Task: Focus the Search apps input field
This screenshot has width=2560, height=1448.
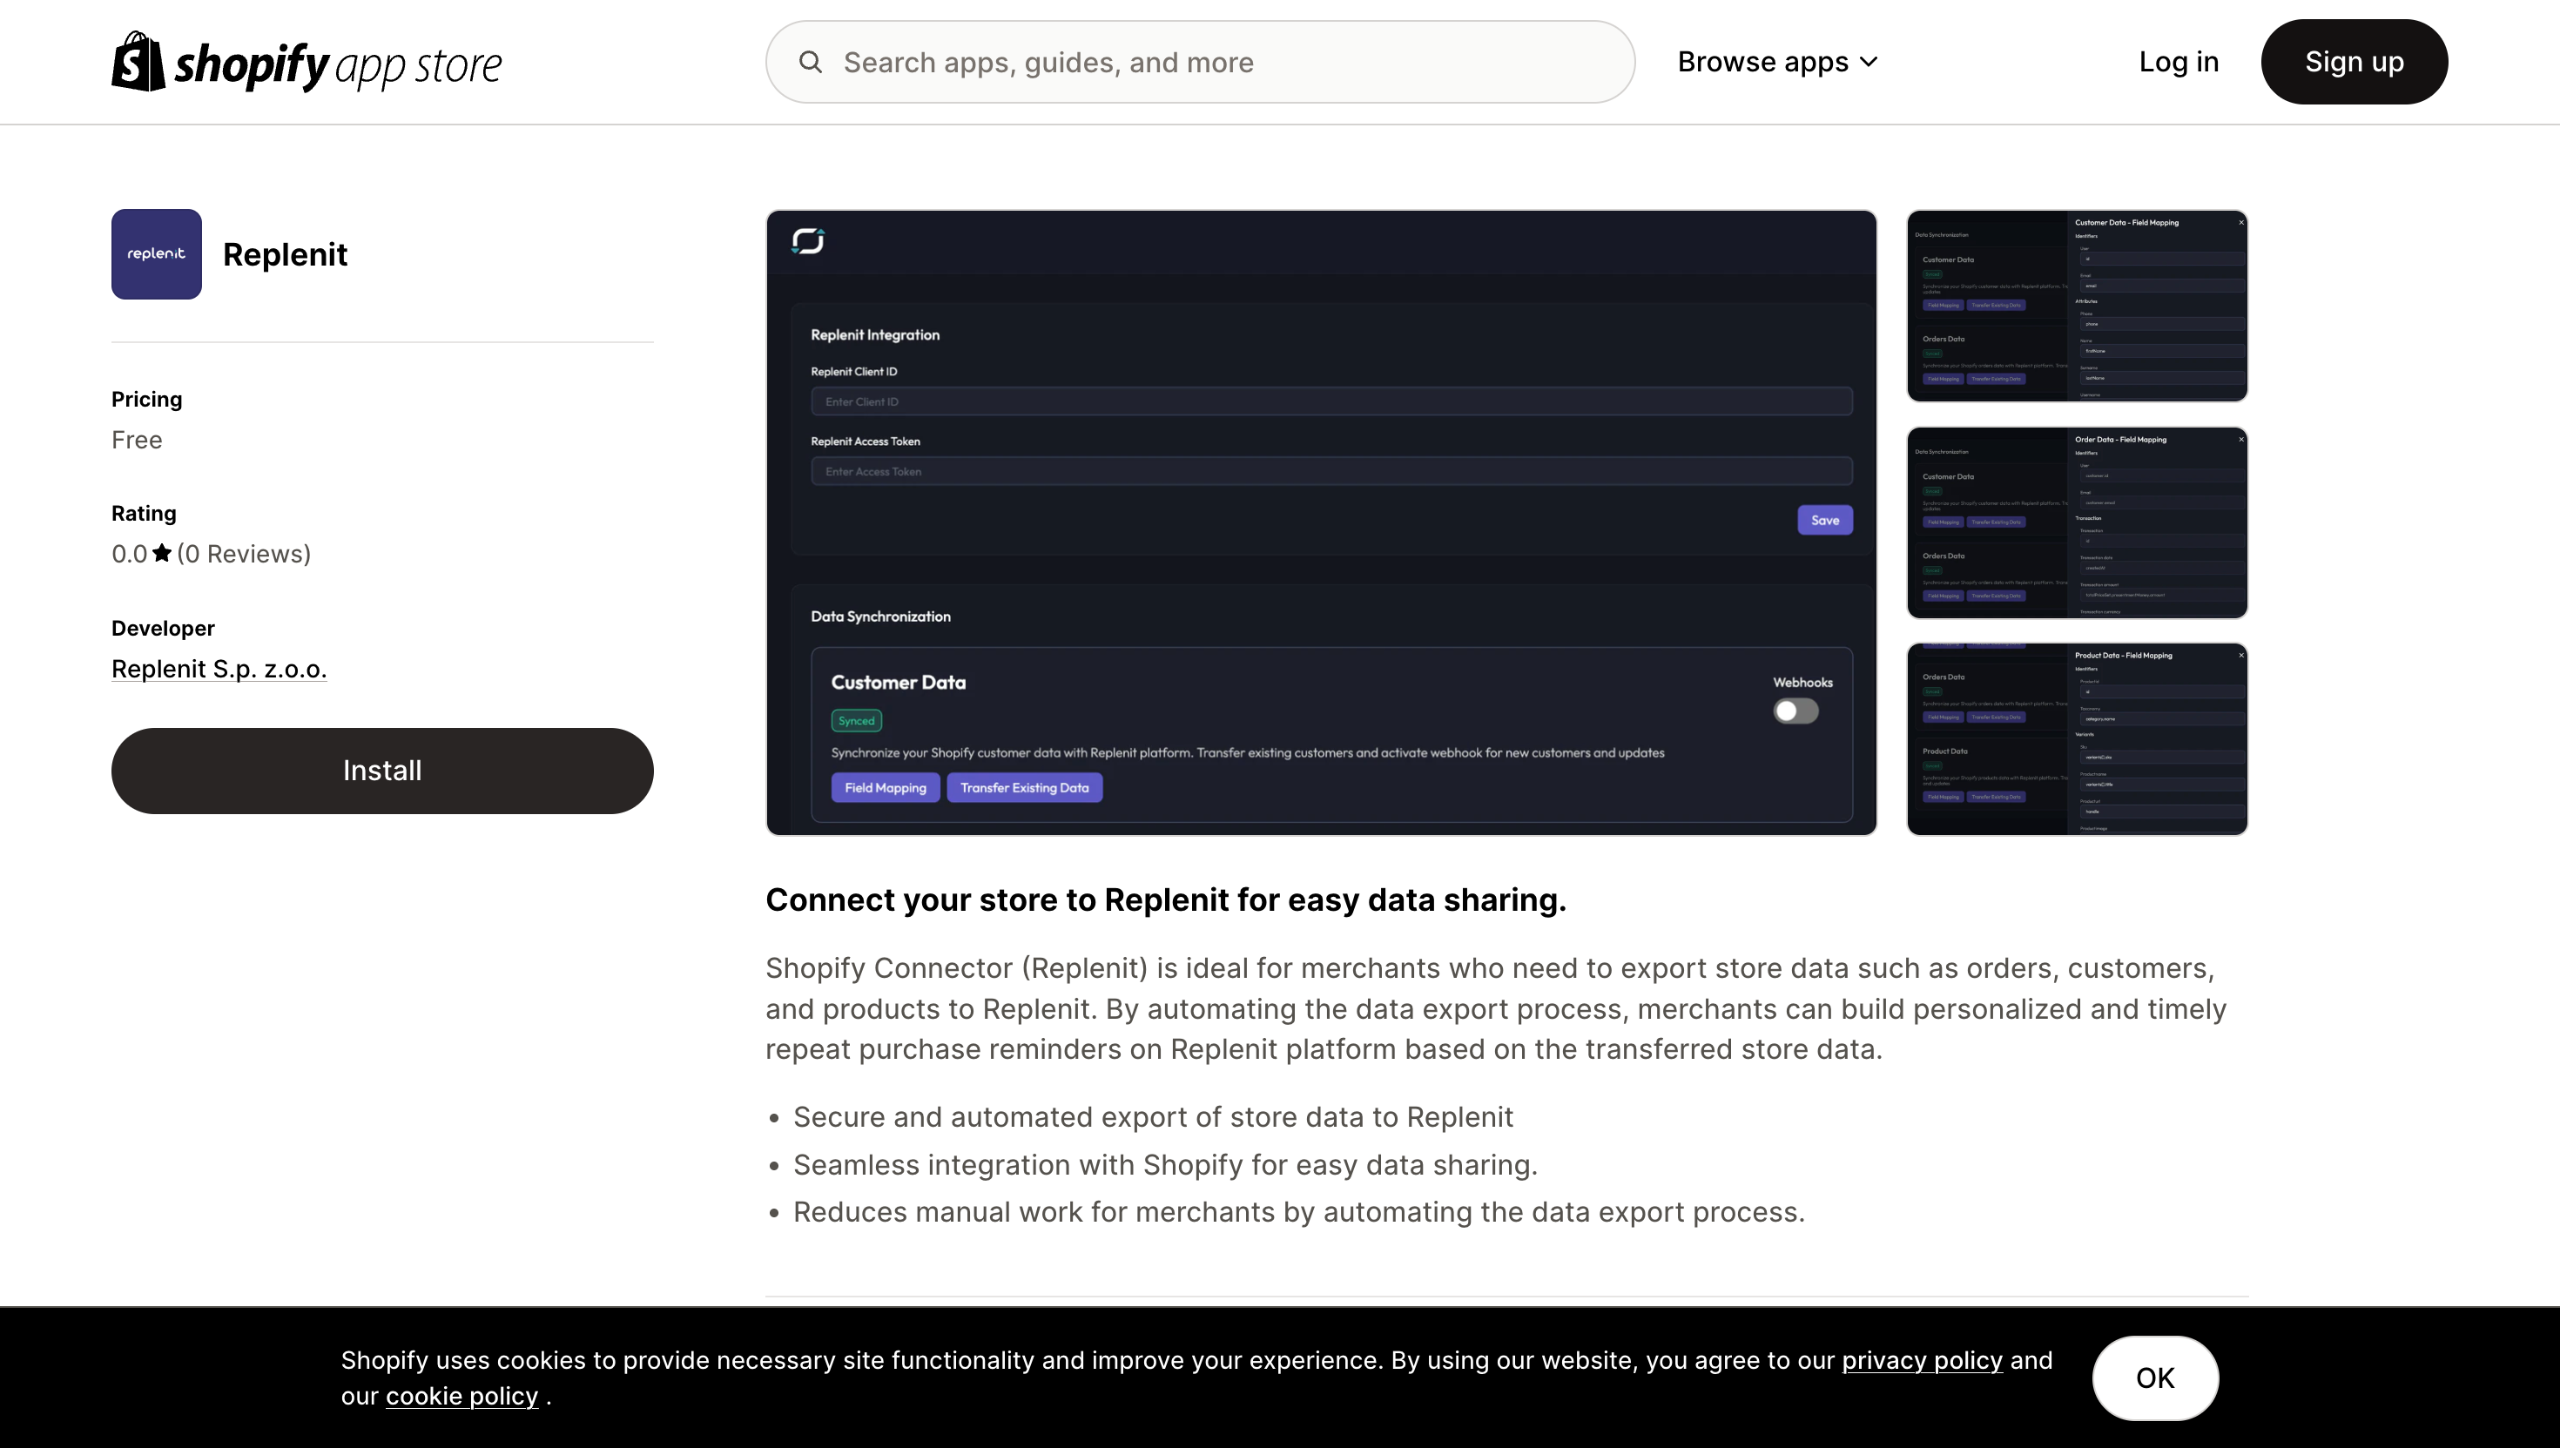Action: point(1200,62)
